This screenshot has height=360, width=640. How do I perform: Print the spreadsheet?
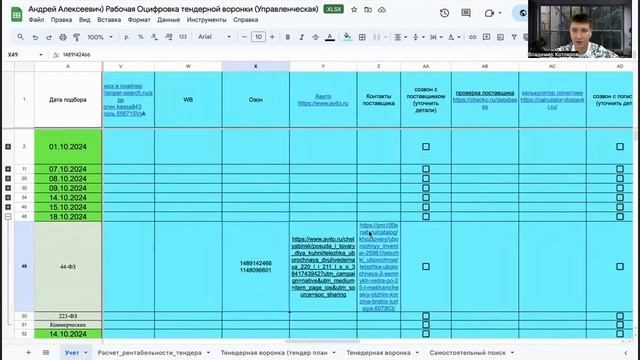(x=63, y=37)
